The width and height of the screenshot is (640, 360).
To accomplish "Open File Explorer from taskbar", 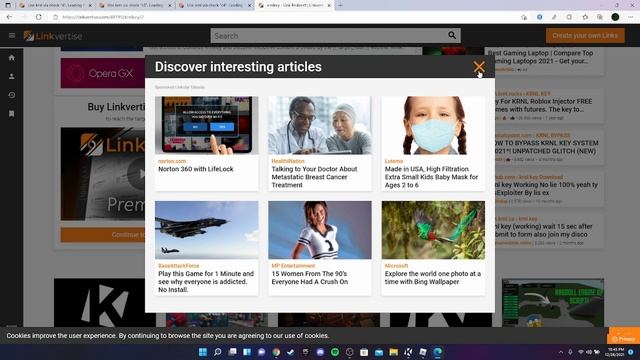I will click(393, 352).
